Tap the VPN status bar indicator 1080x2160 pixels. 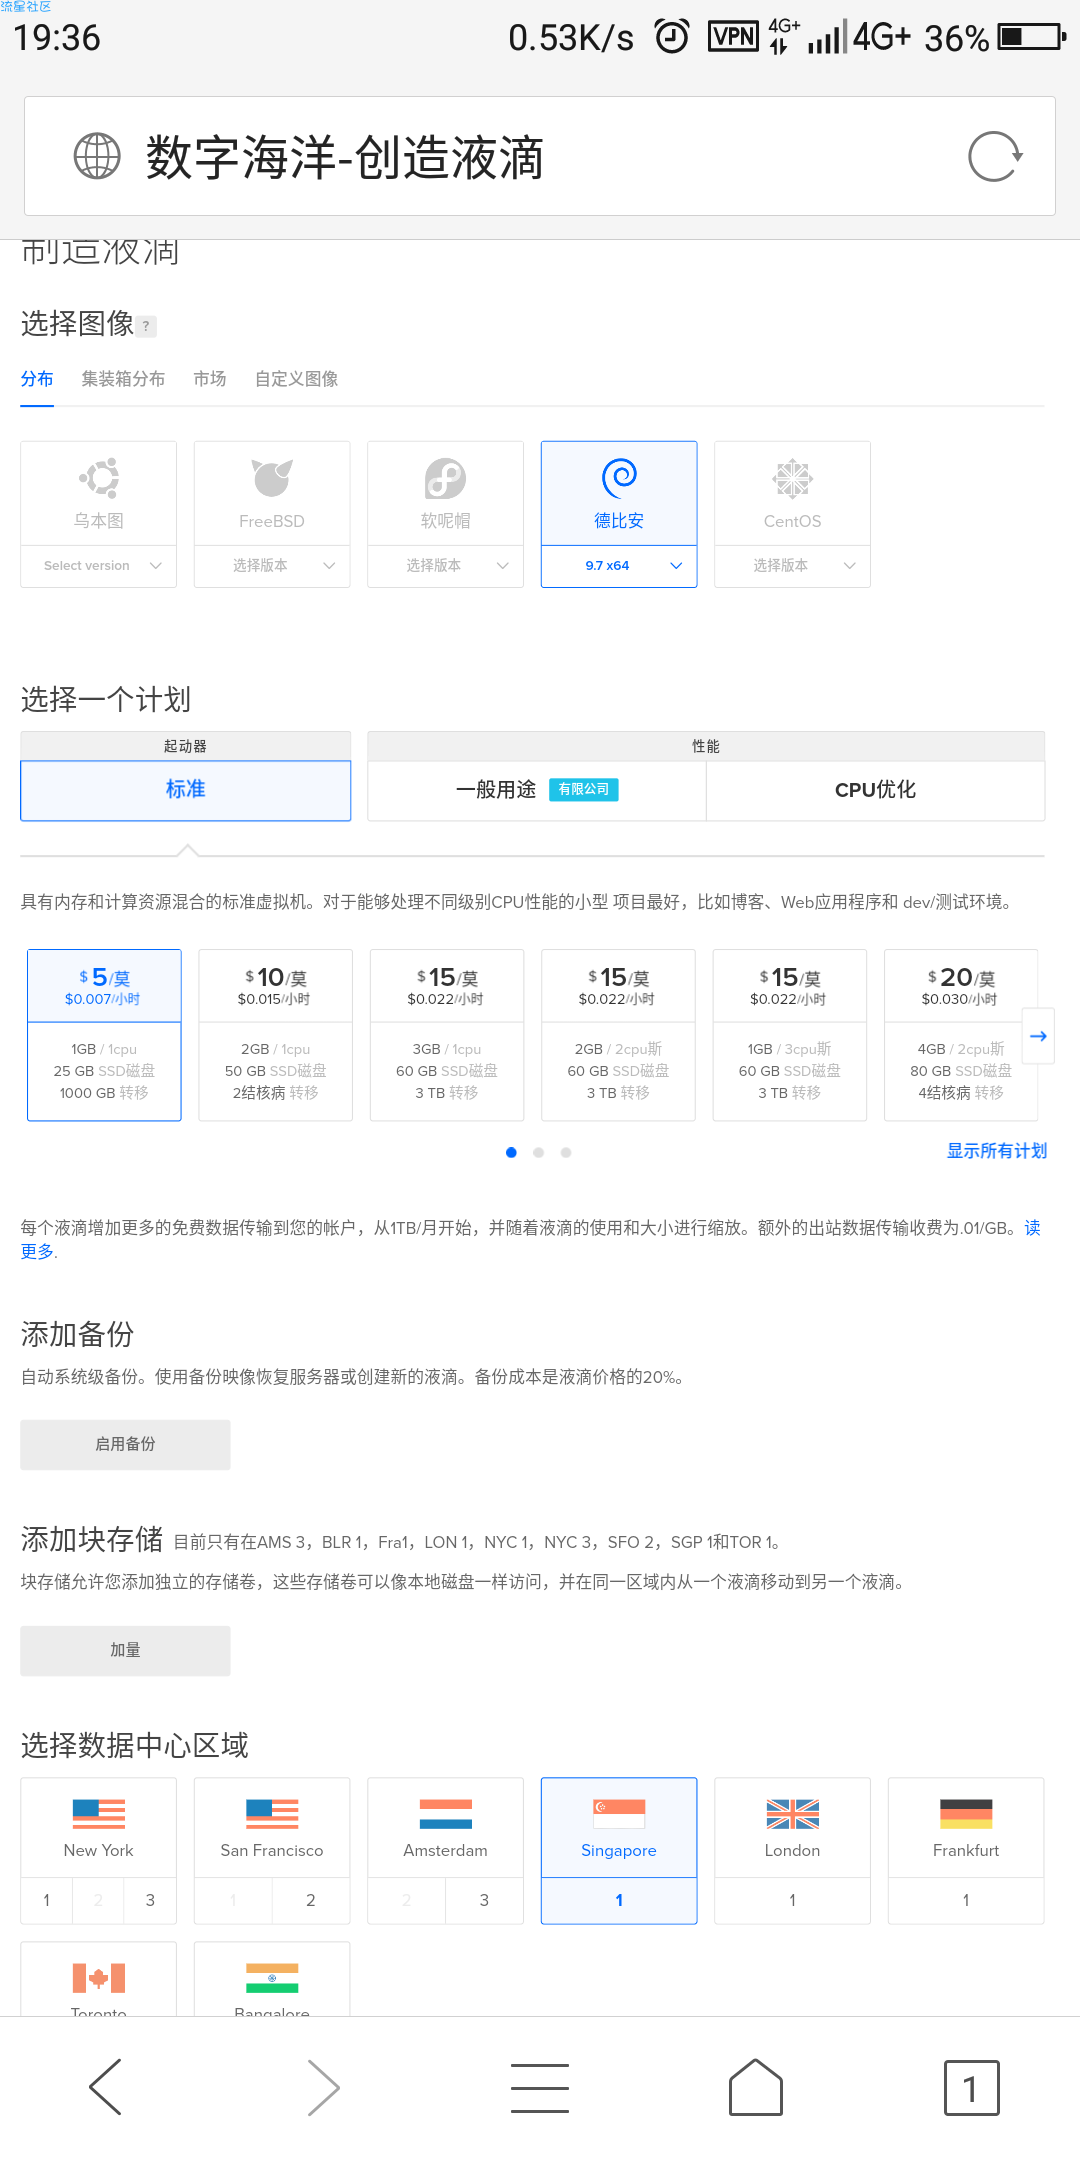point(733,37)
